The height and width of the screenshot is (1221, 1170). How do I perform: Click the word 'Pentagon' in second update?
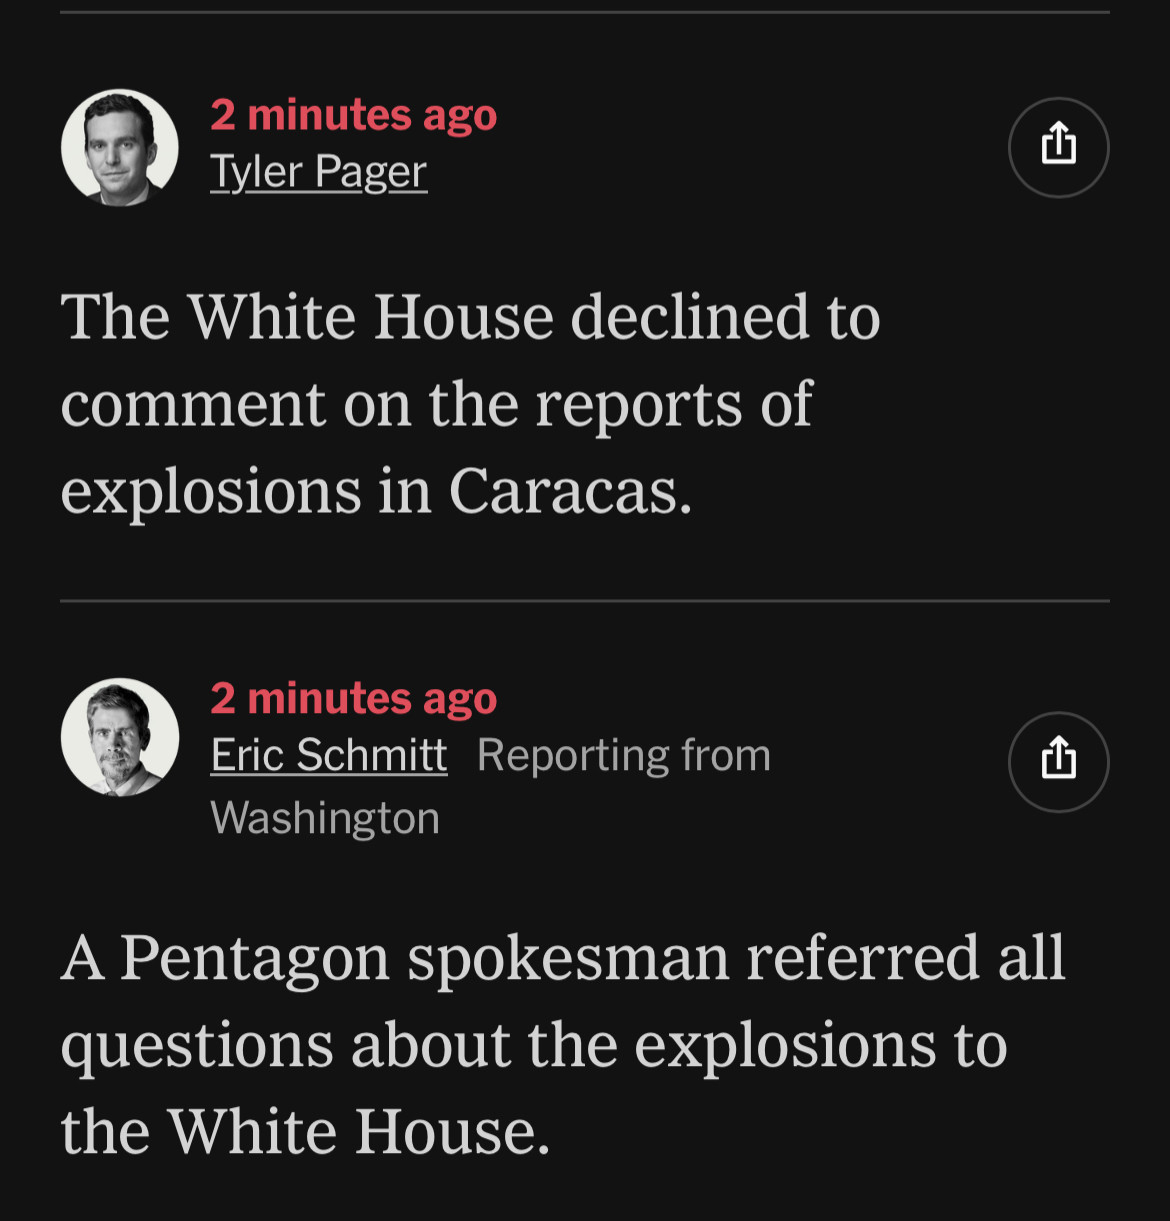tap(254, 958)
